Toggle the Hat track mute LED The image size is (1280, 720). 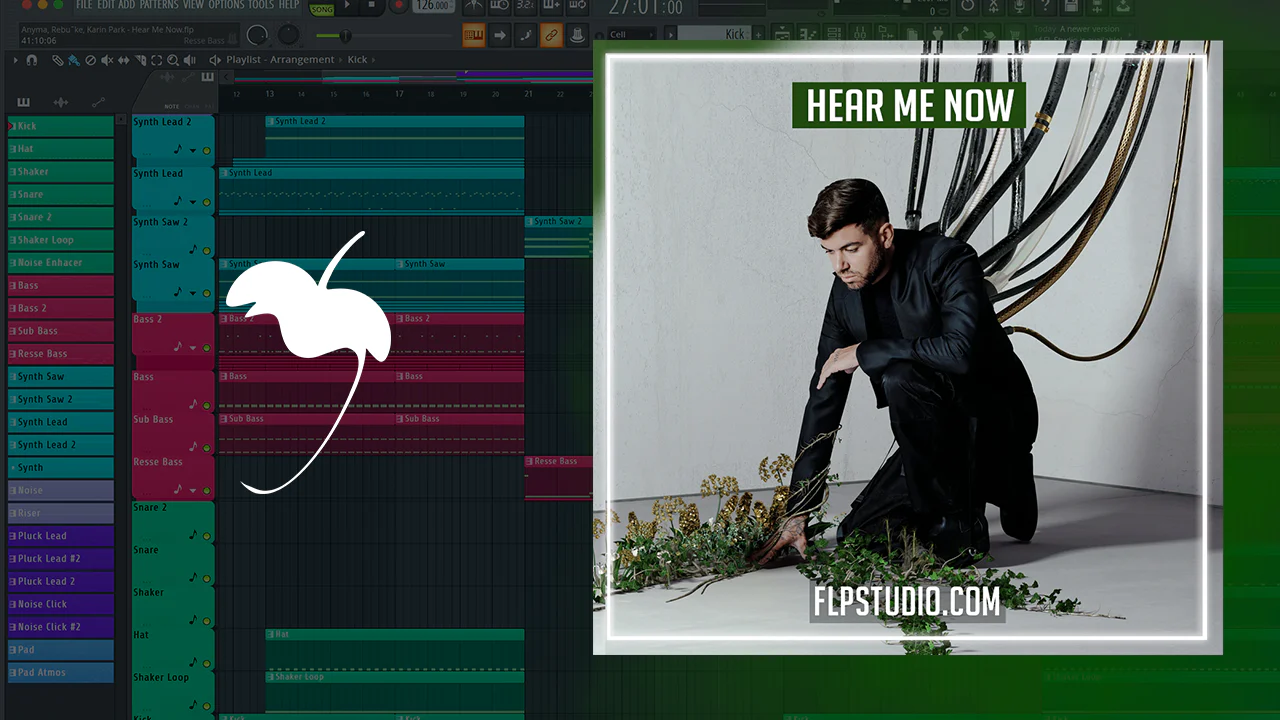[207, 663]
